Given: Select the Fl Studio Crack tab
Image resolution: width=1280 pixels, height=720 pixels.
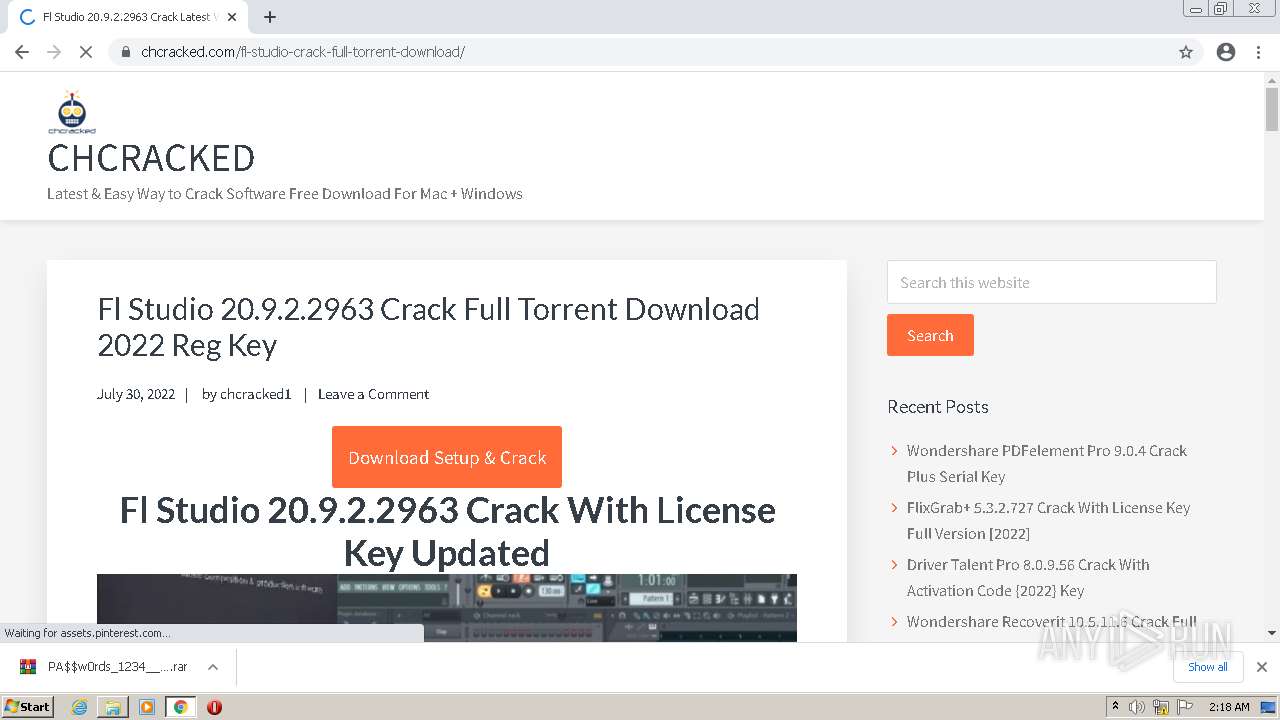Looking at the screenshot, I should (127, 17).
